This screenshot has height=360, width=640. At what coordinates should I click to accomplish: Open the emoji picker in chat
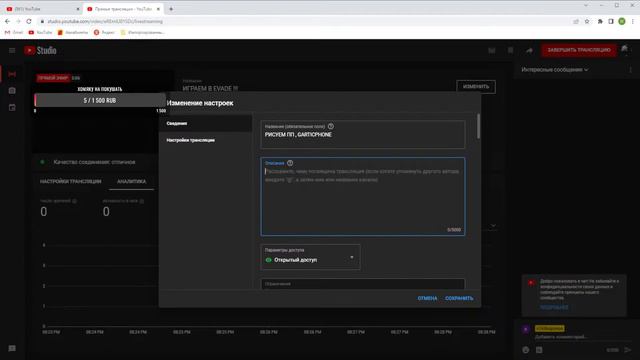point(526,350)
